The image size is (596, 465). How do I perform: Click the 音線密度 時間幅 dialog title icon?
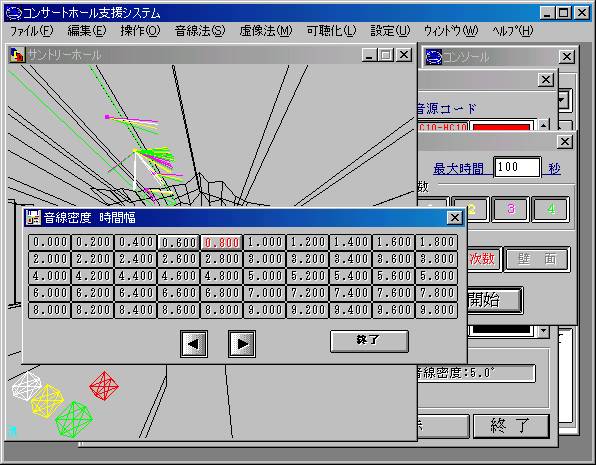[33, 217]
